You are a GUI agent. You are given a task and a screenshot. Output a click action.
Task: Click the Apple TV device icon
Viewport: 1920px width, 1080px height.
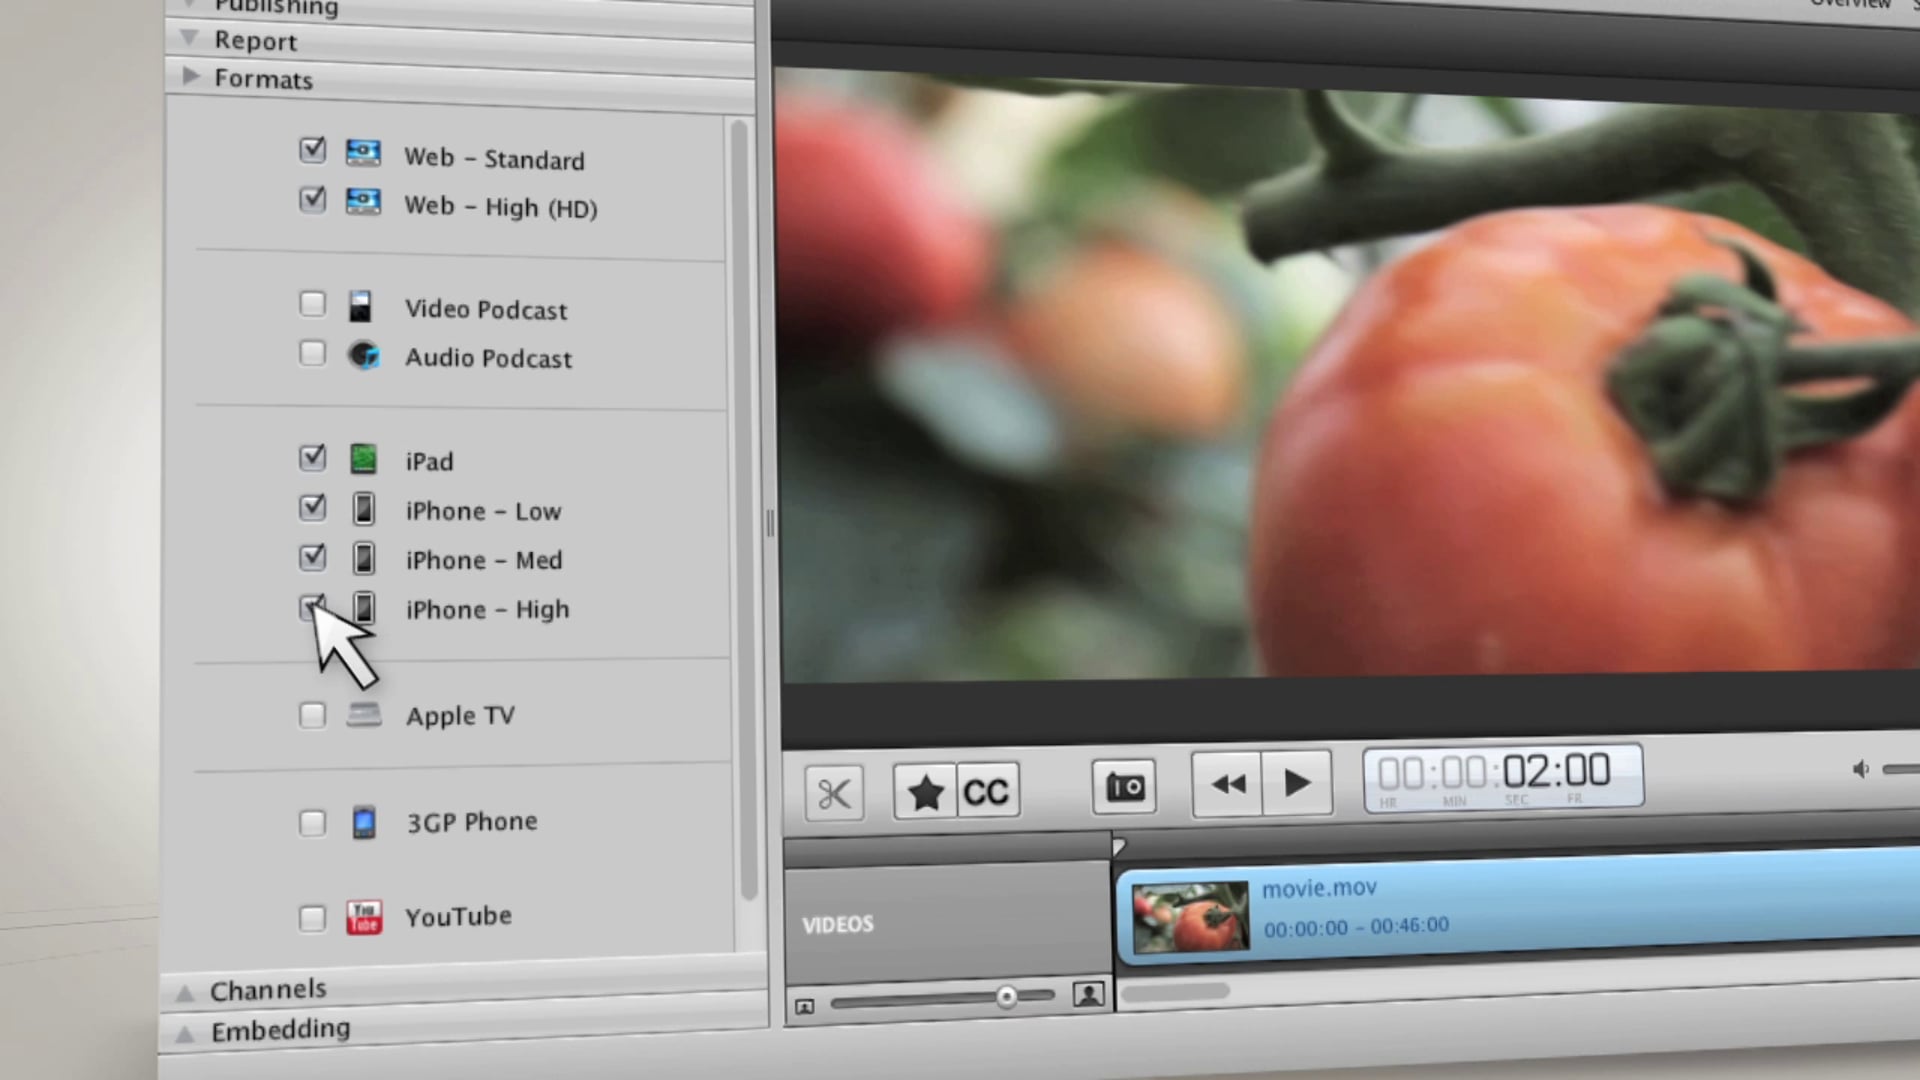[x=364, y=715]
